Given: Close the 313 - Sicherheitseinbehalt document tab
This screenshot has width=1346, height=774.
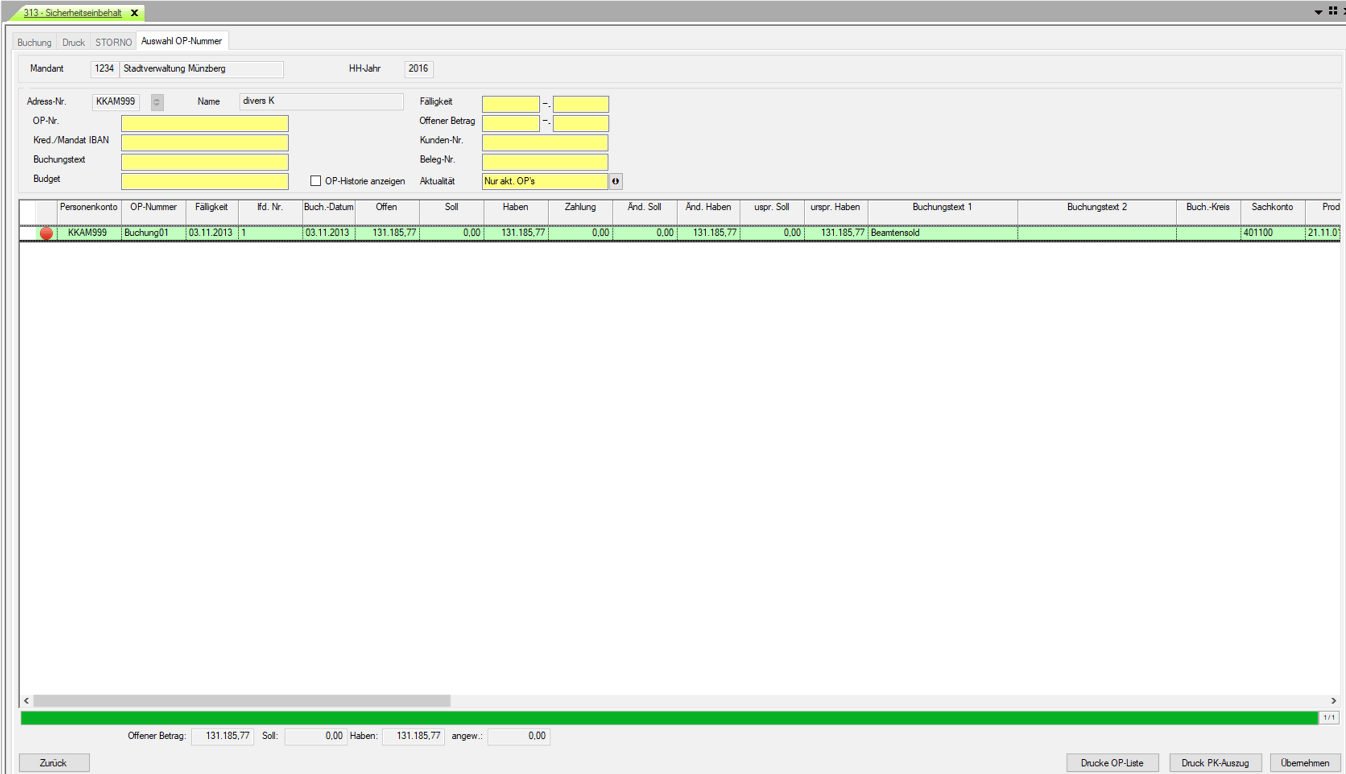Looking at the screenshot, I should pyautogui.click(x=135, y=13).
